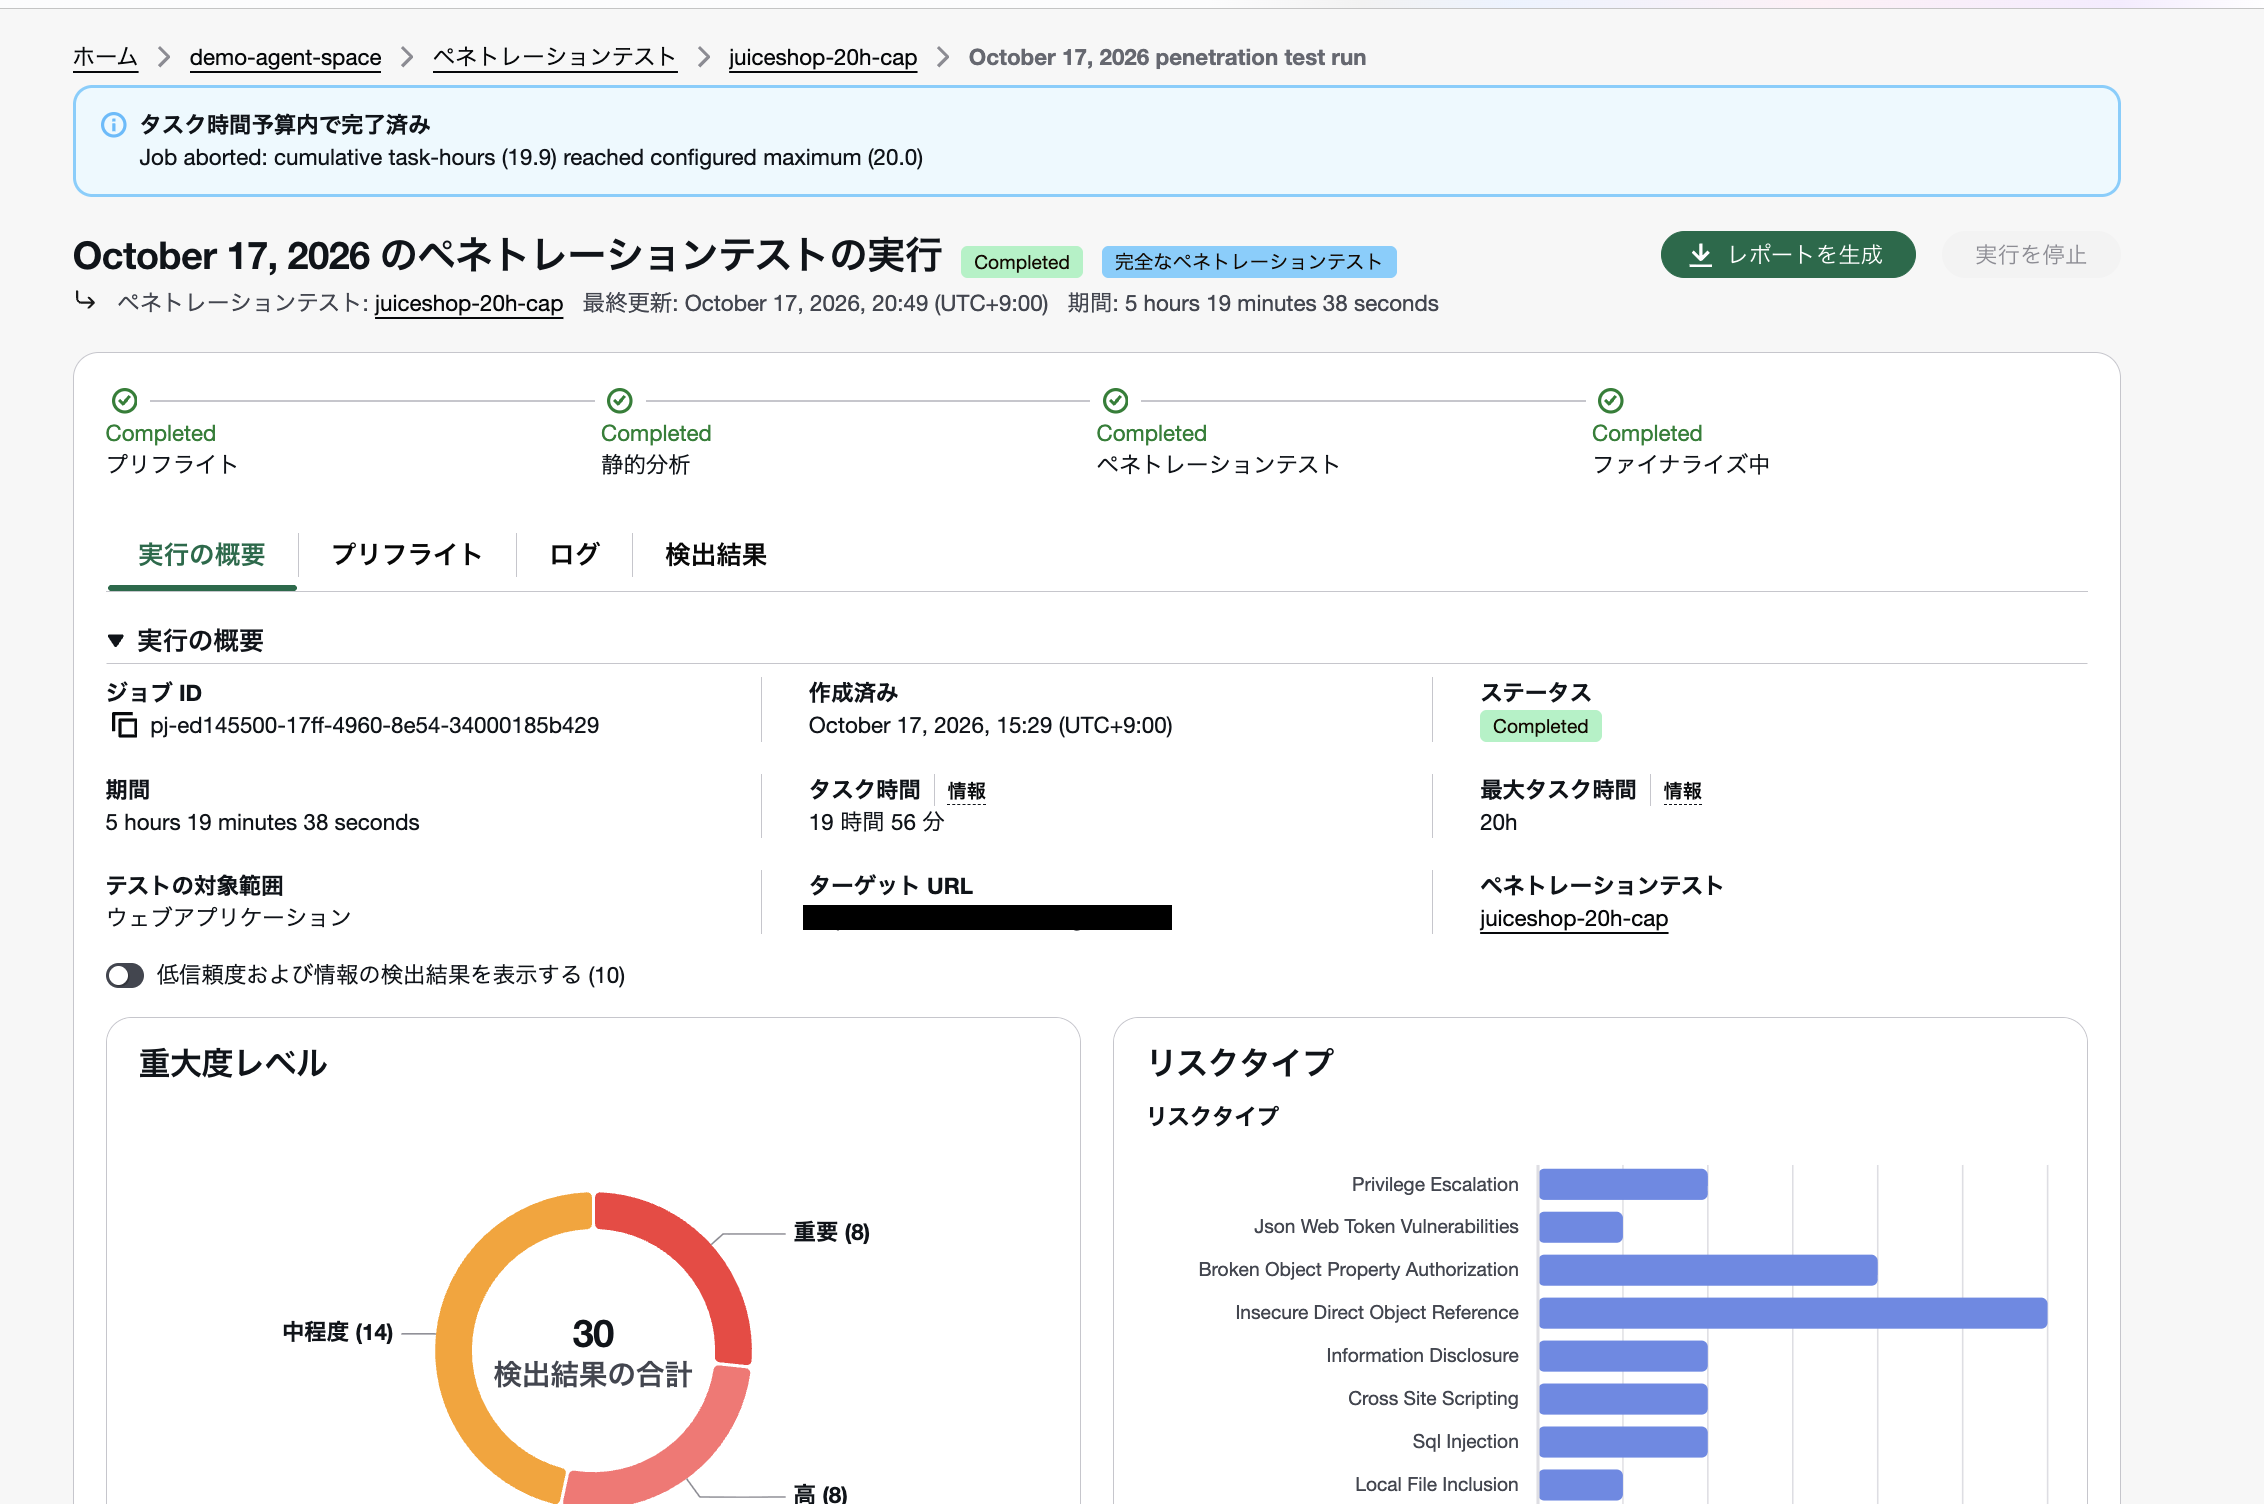Click 情報 link next to 最大タスク時間

1682,791
